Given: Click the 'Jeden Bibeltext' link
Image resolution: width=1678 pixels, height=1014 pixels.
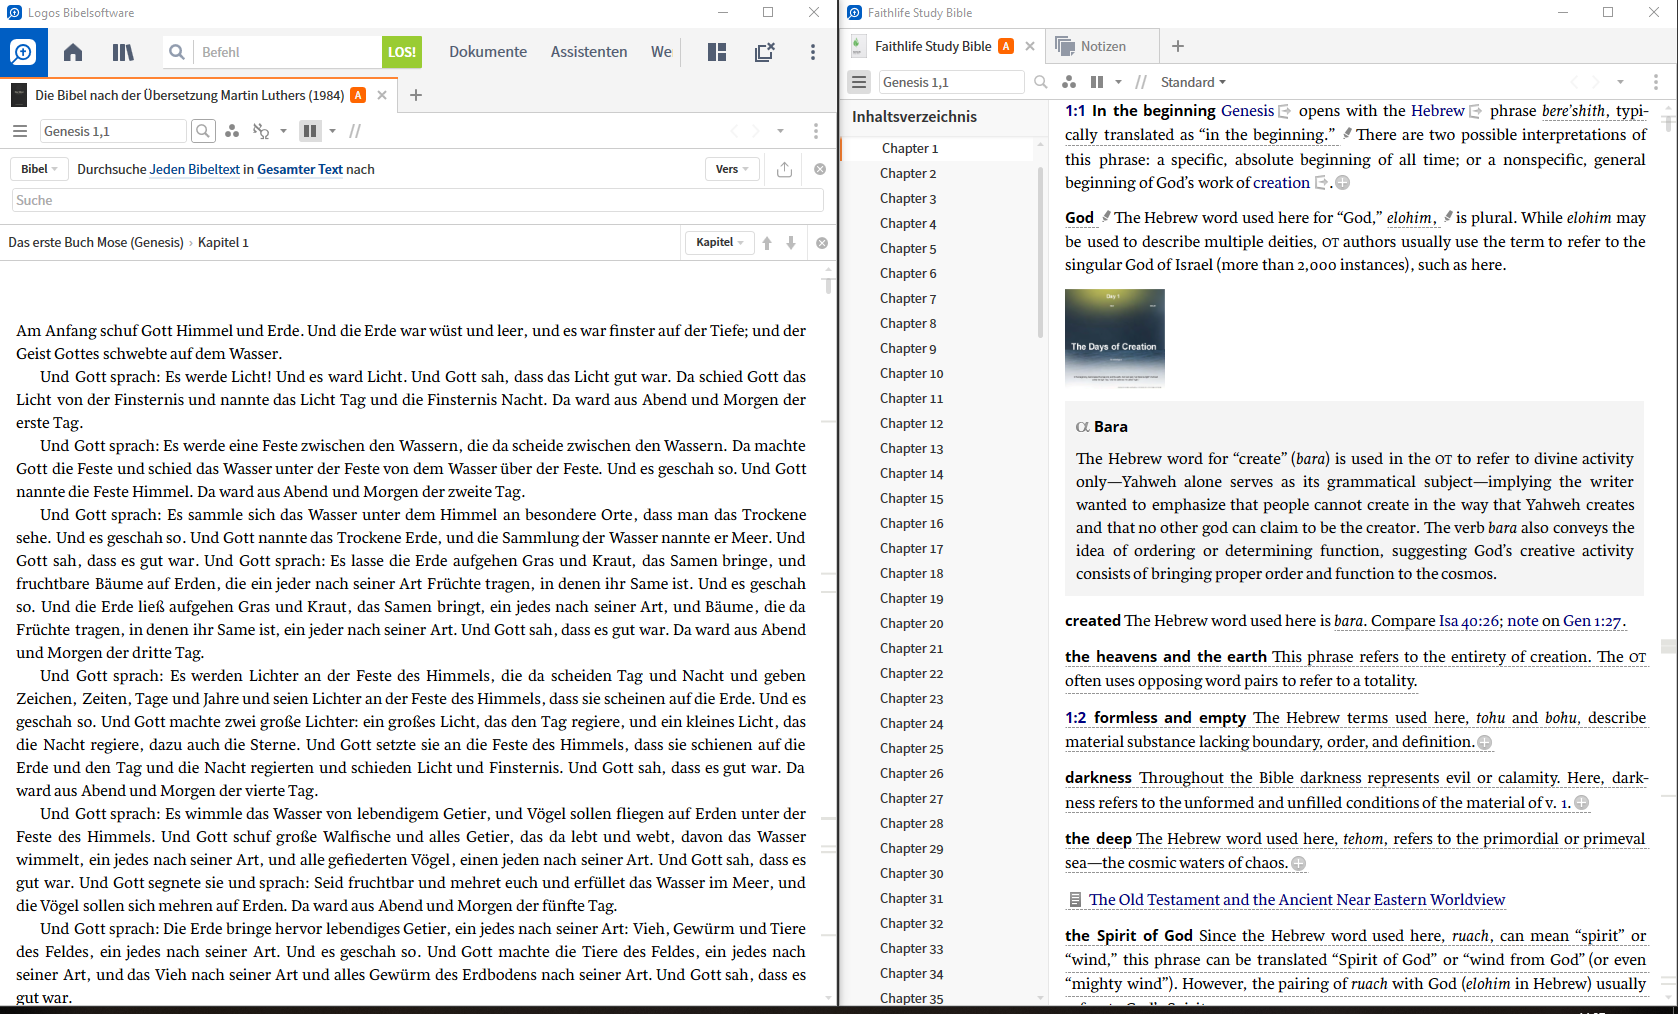Looking at the screenshot, I should click(x=194, y=169).
